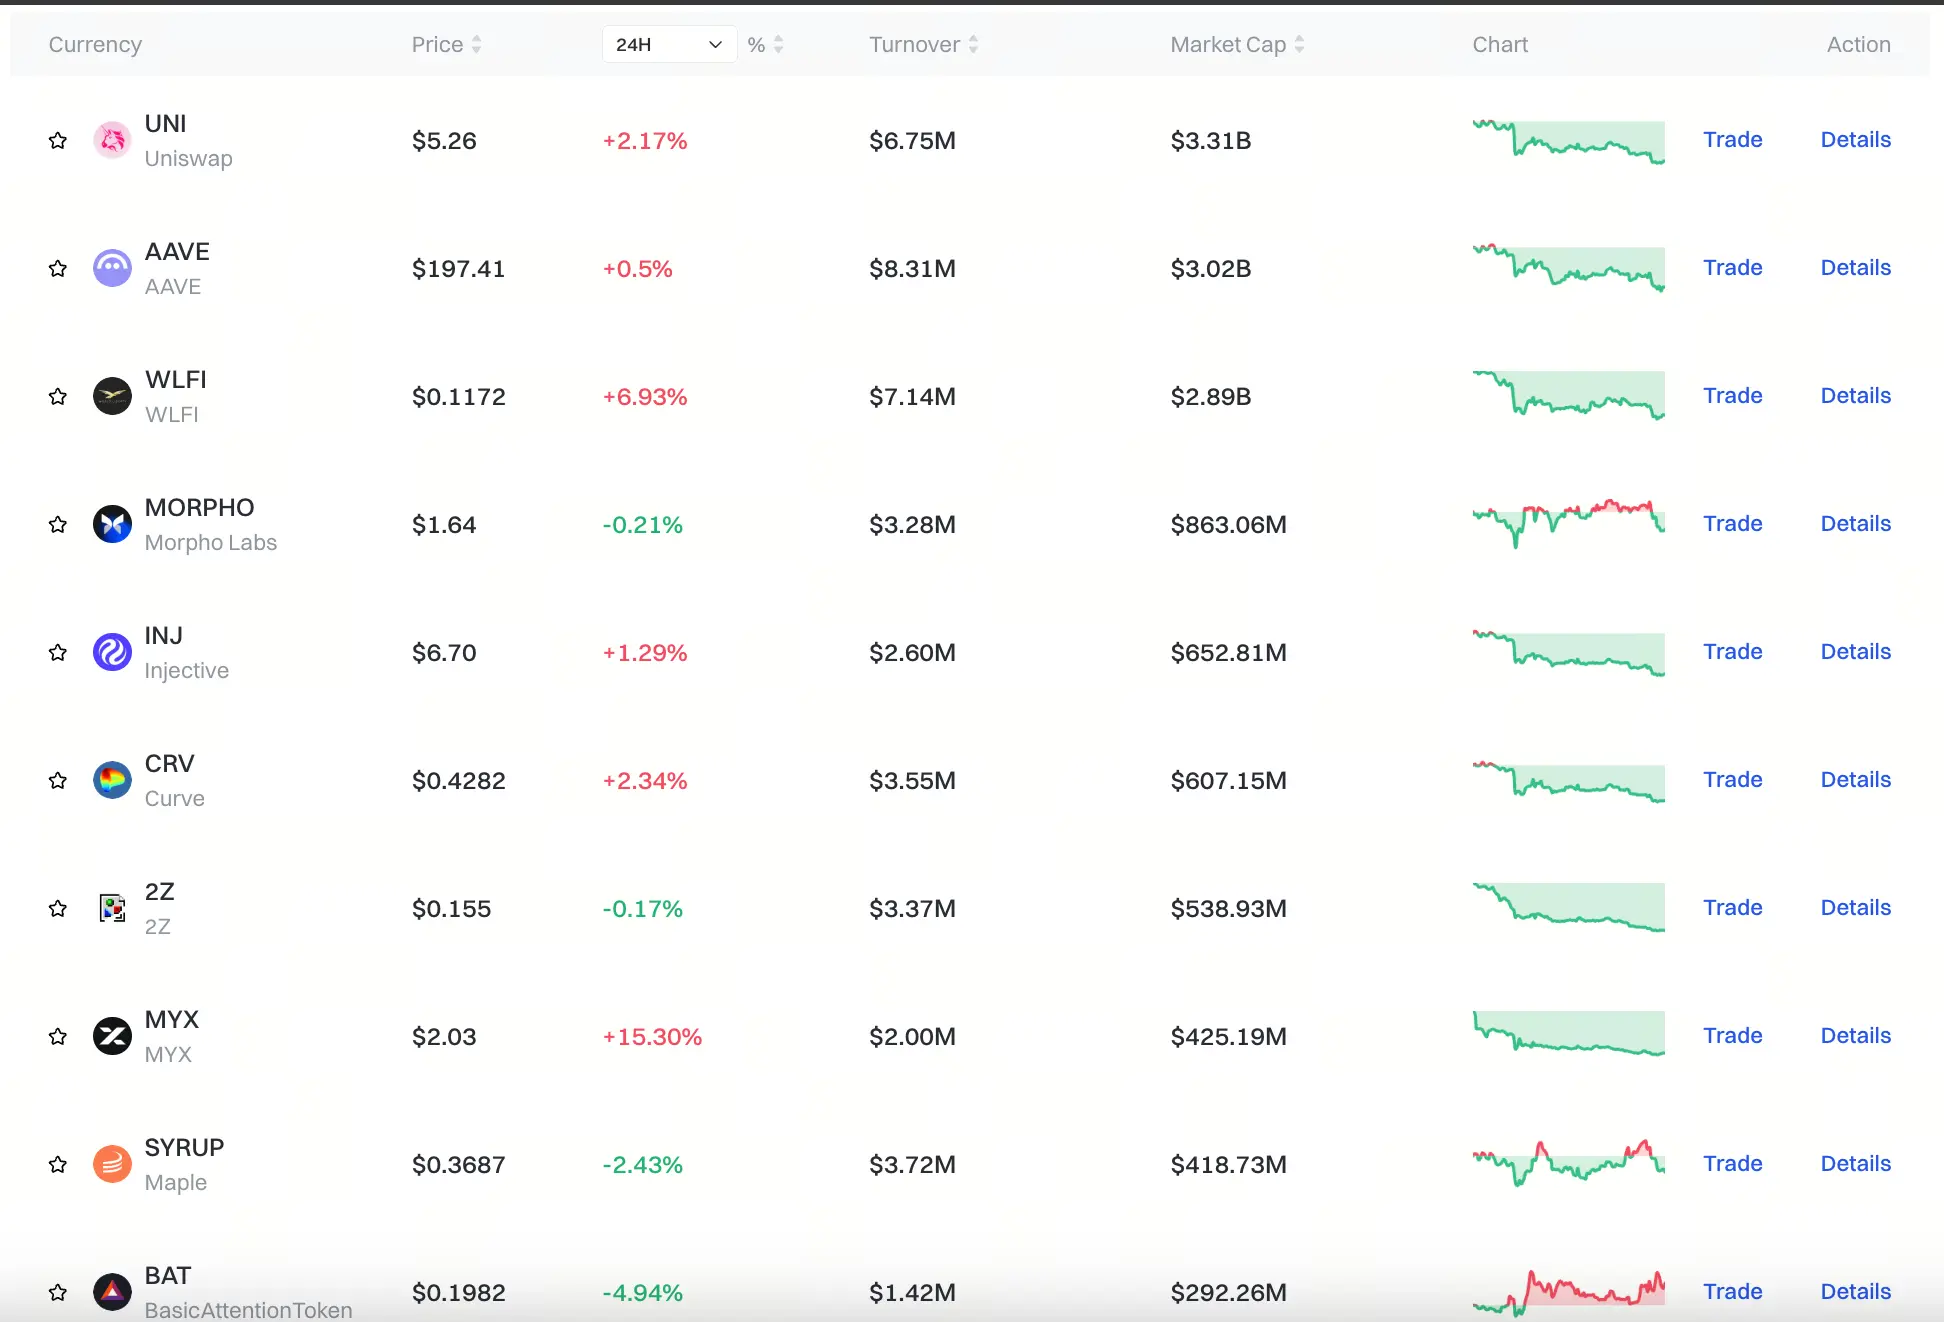
Task: Open the Trade link for AAVE
Action: pyautogui.click(x=1732, y=268)
